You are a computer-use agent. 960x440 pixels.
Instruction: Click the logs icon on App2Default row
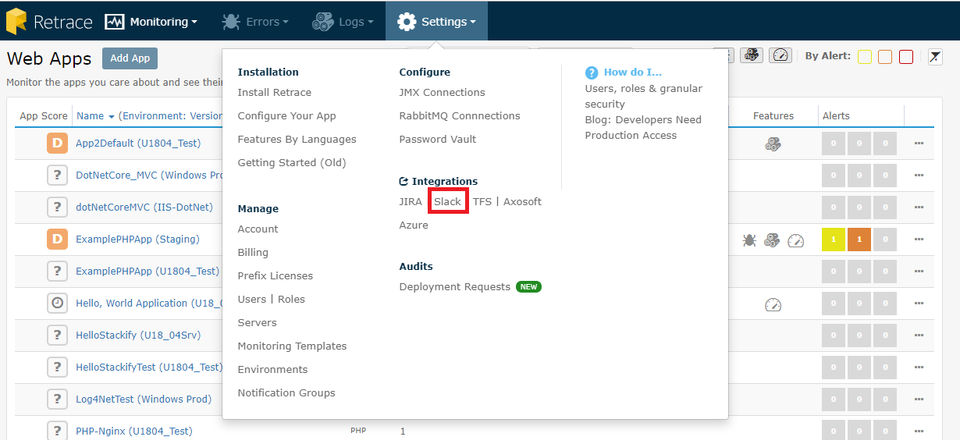pos(773,144)
